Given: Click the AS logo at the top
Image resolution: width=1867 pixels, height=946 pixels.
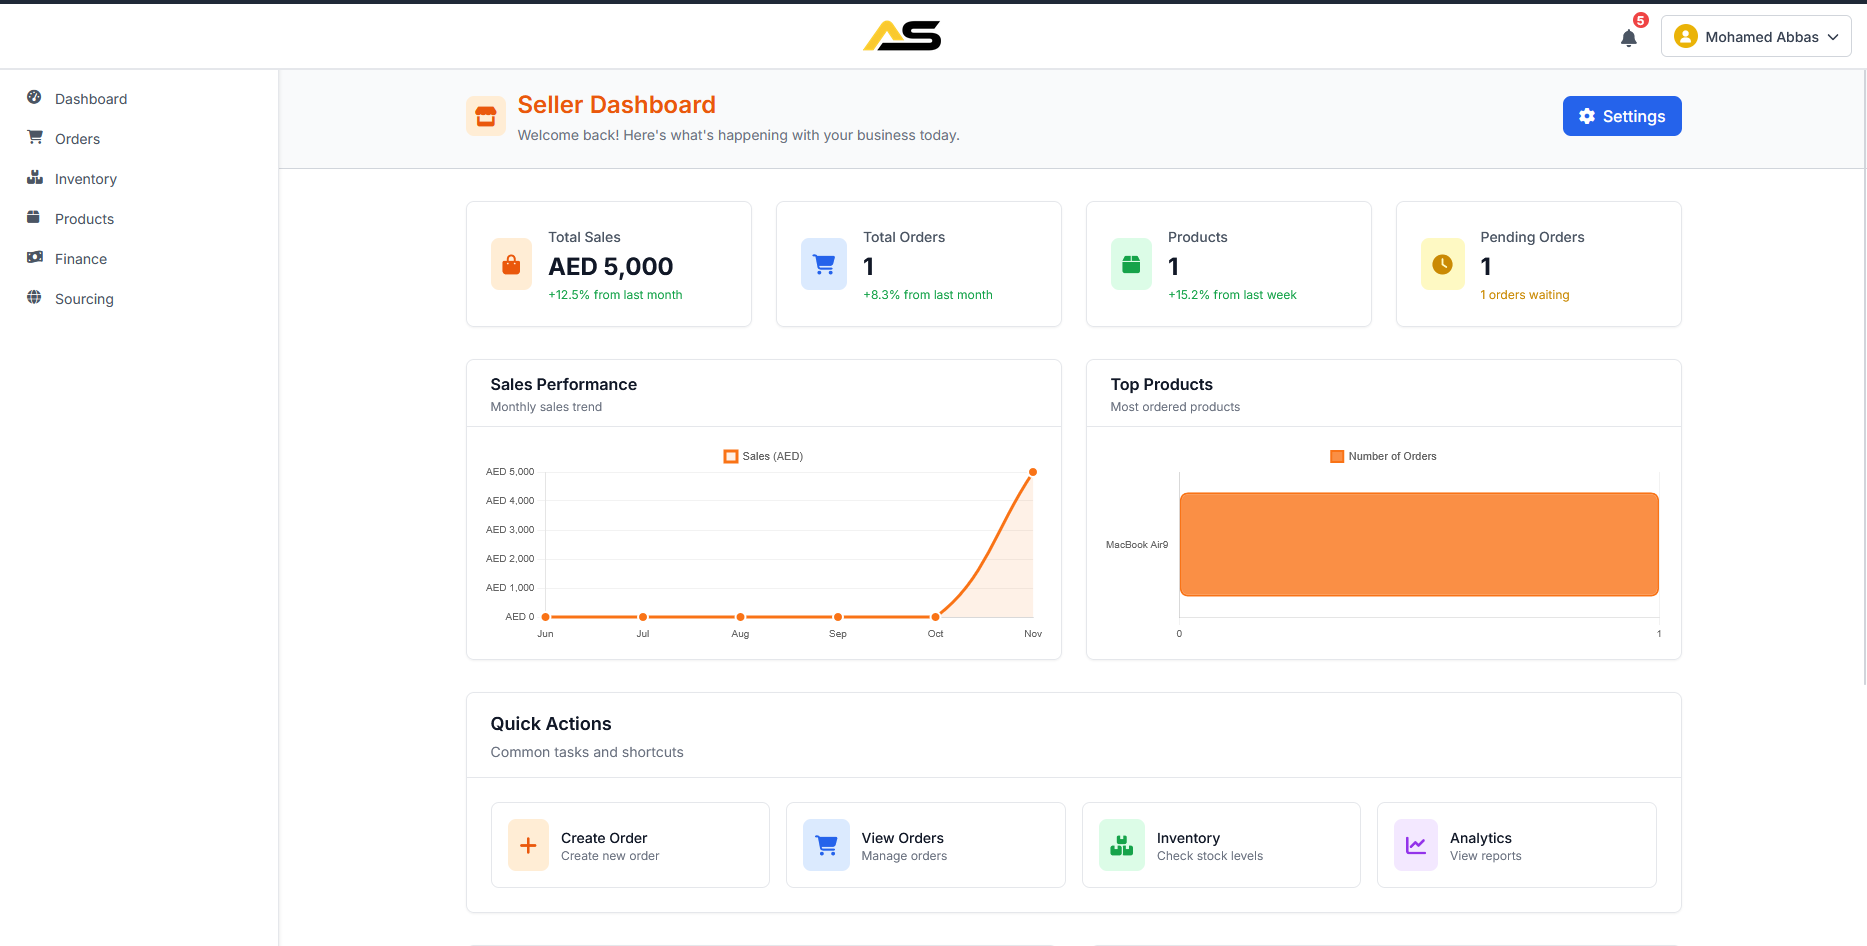Looking at the screenshot, I should (901, 35).
